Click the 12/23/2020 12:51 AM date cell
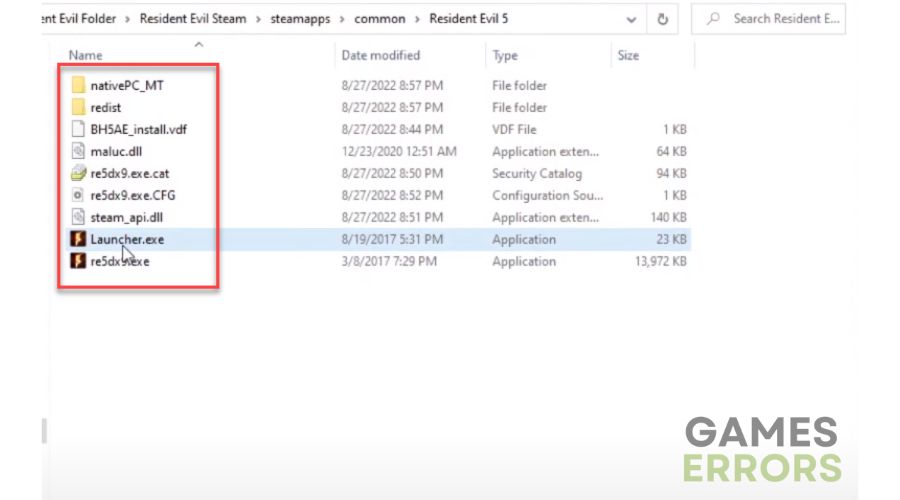The image size is (900, 500). click(x=399, y=152)
